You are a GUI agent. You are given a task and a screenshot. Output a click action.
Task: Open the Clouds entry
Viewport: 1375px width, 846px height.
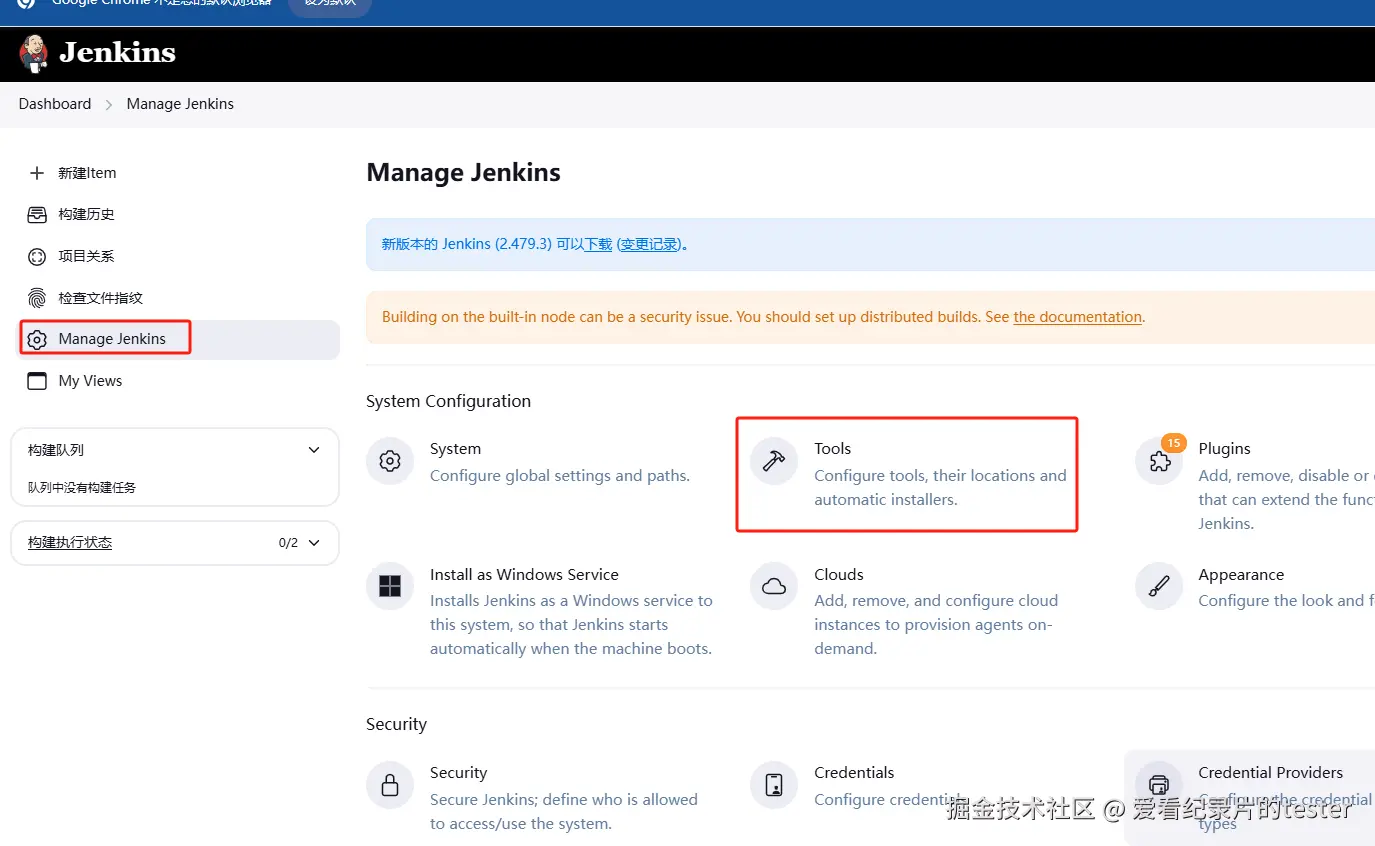tap(838, 575)
